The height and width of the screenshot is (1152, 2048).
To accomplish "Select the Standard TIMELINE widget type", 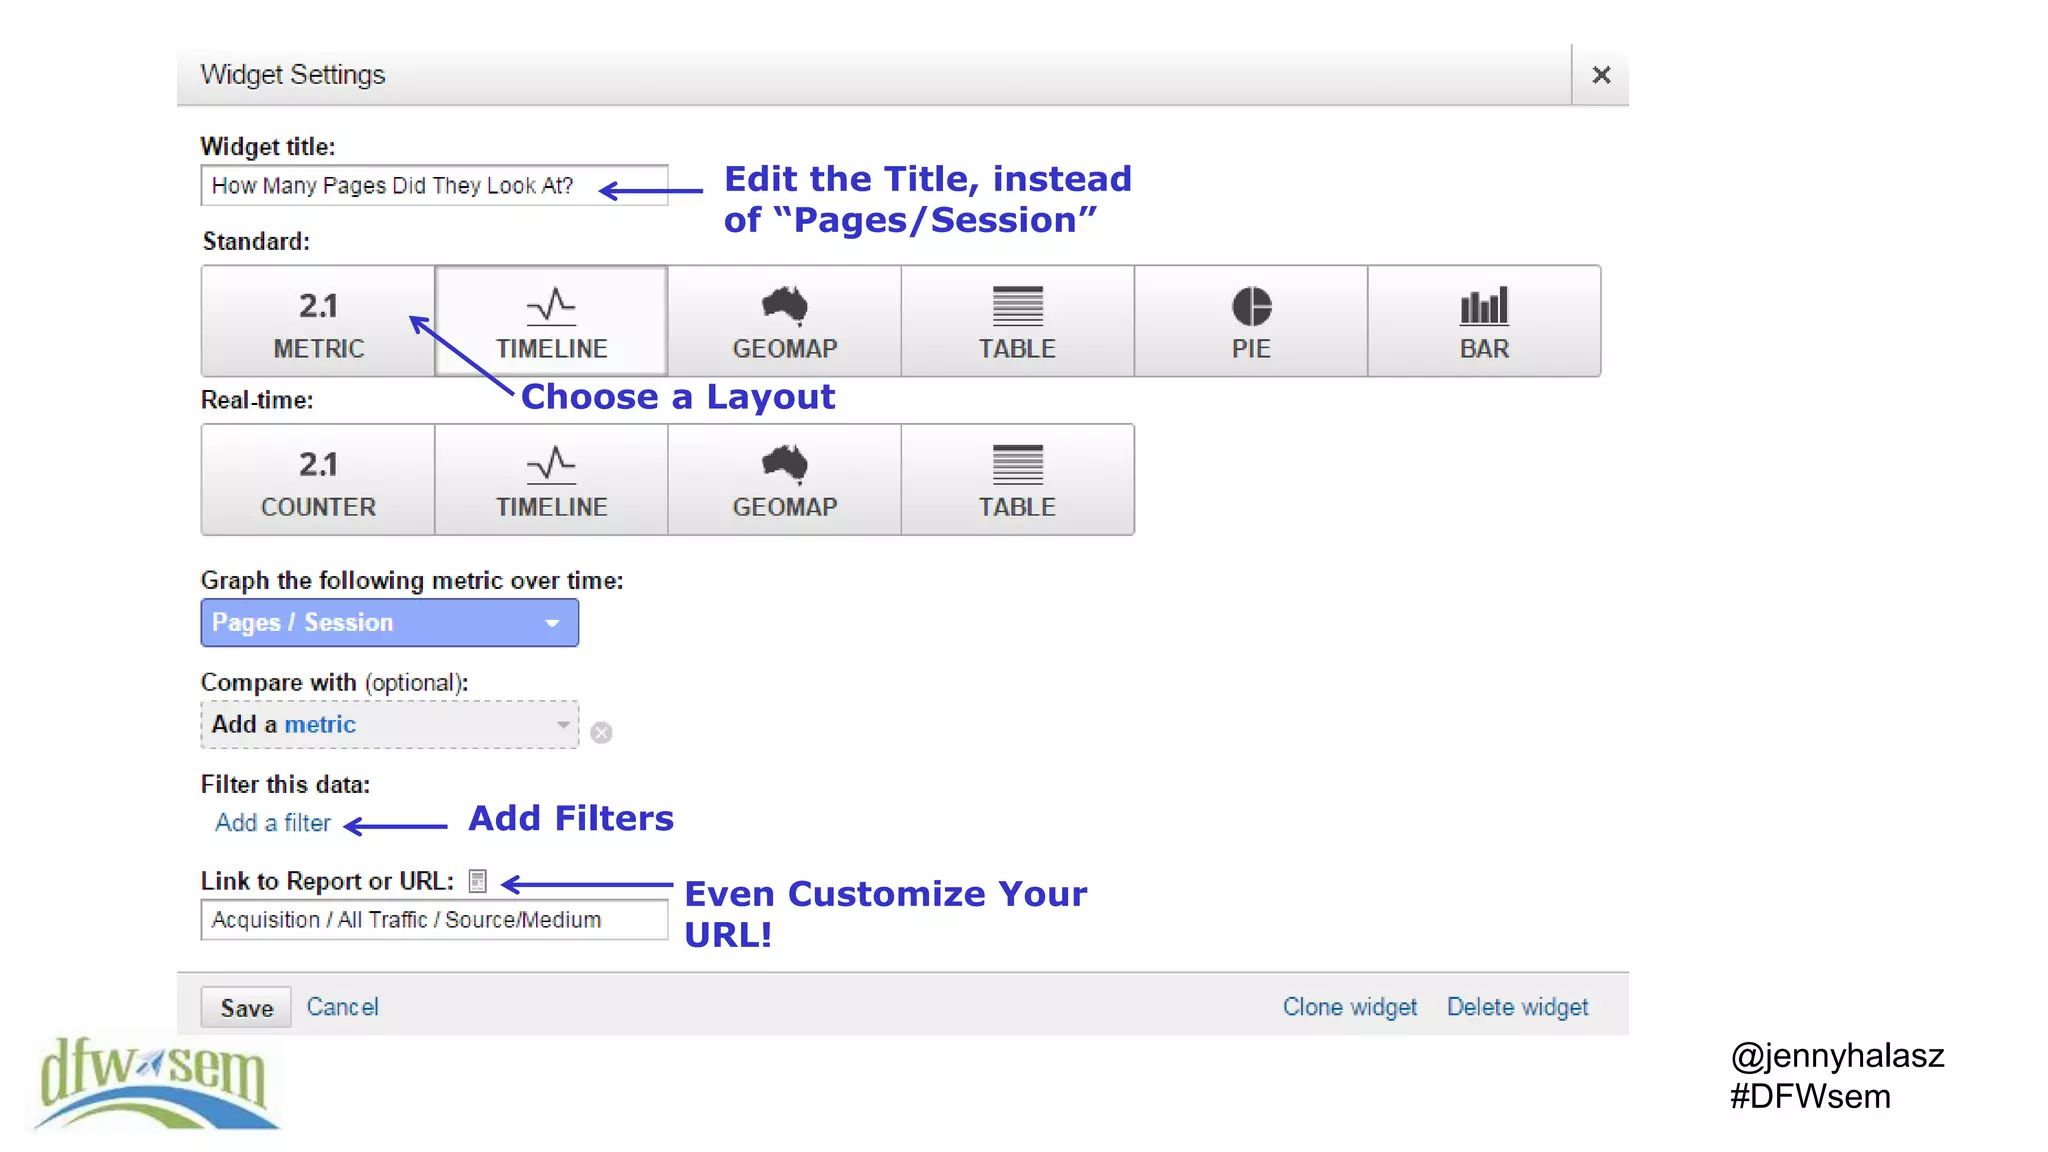I will [551, 321].
